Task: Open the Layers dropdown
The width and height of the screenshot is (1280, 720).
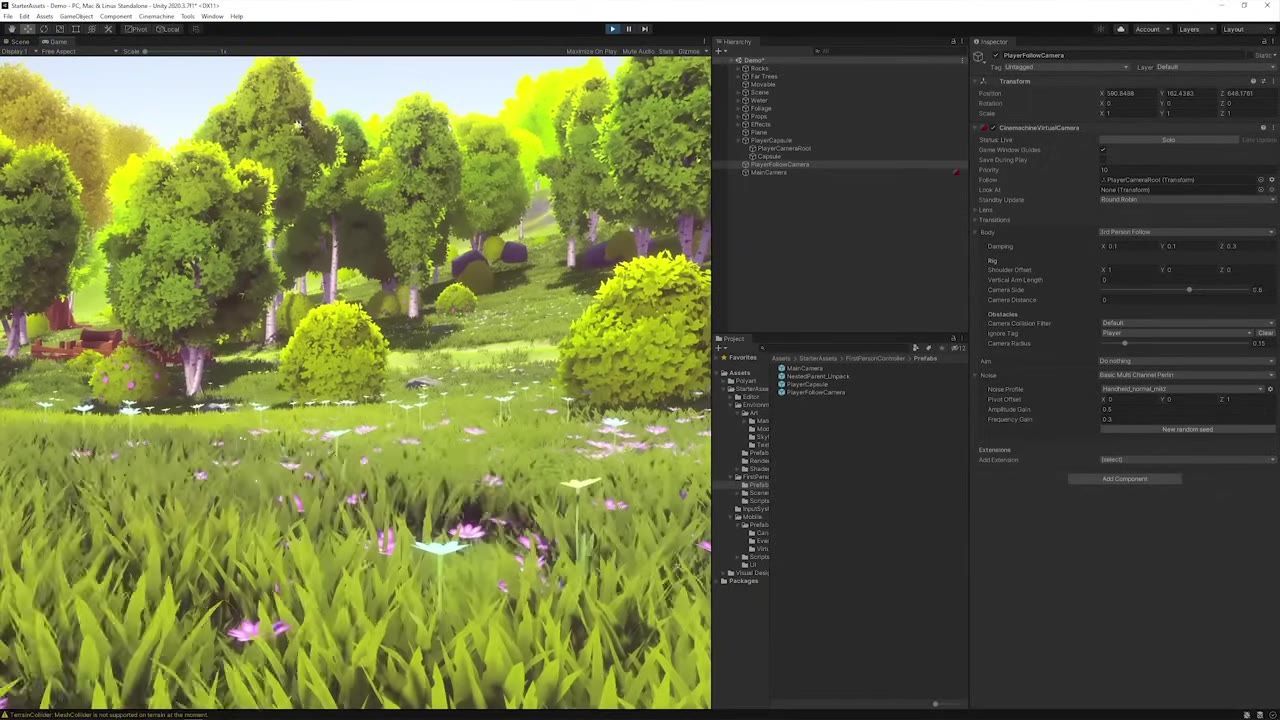Action: point(1195,29)
